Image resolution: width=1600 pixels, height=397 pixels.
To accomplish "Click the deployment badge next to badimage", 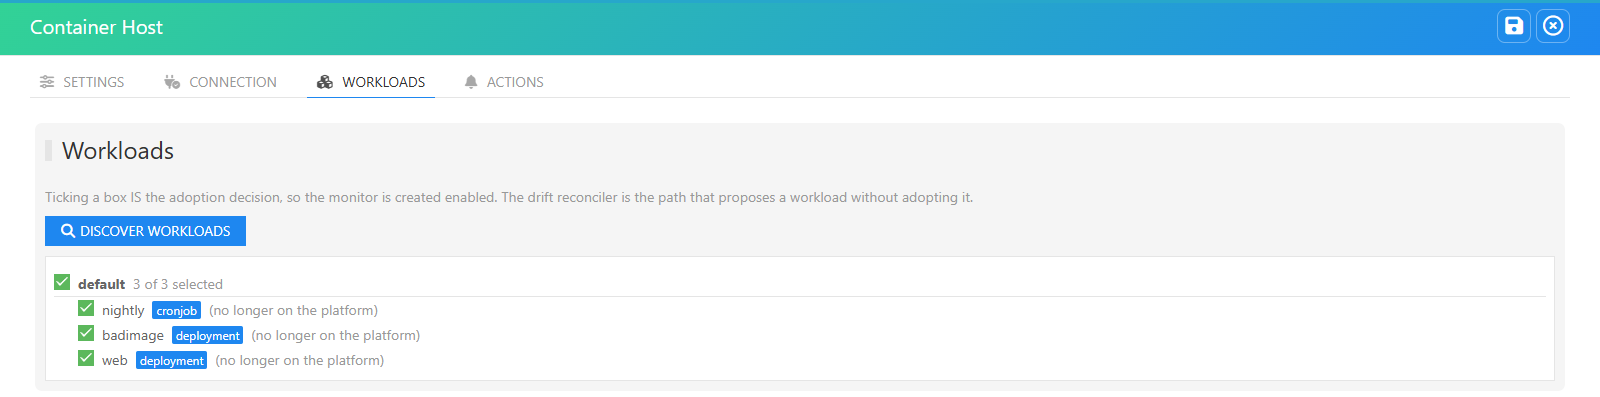I will 207,336.
